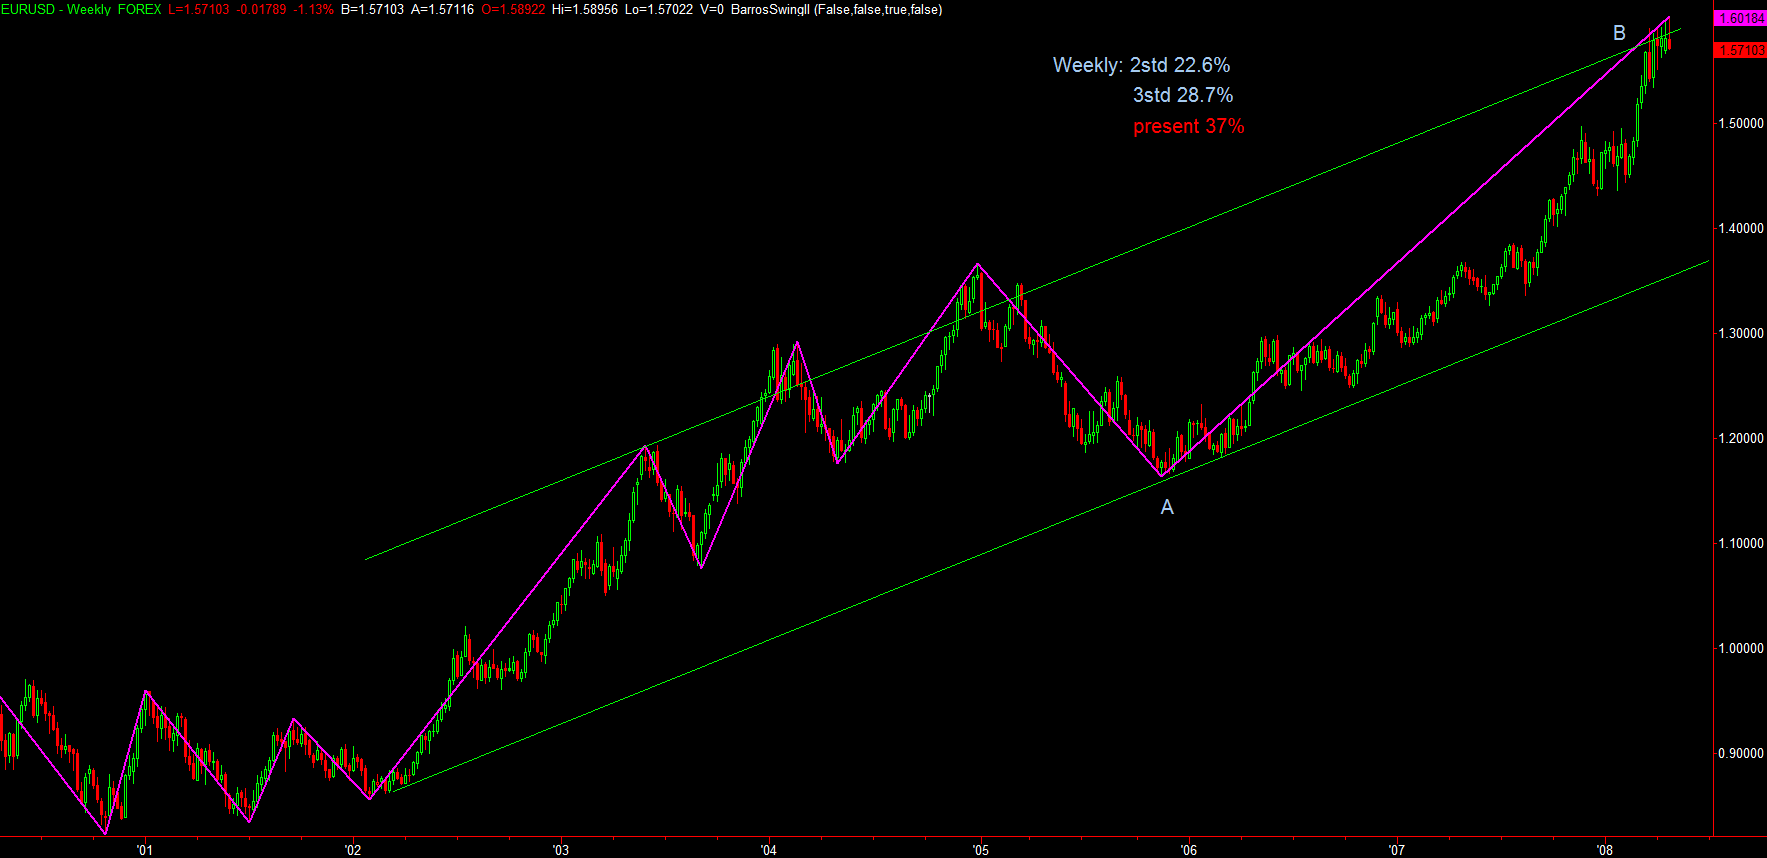Select the B=1.57103 bid value
The width and height of the screenshot is (1767, 858).
click(372, 10)
